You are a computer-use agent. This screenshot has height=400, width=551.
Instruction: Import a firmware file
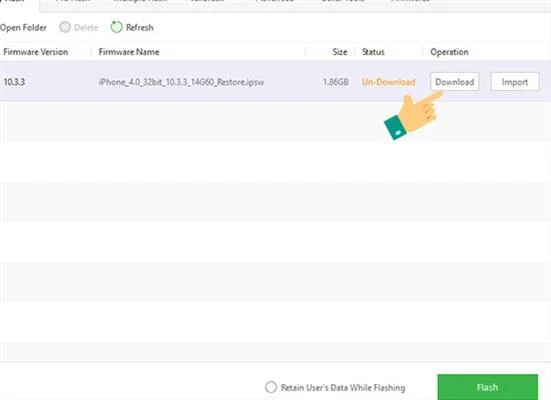[x=515, y=82]
